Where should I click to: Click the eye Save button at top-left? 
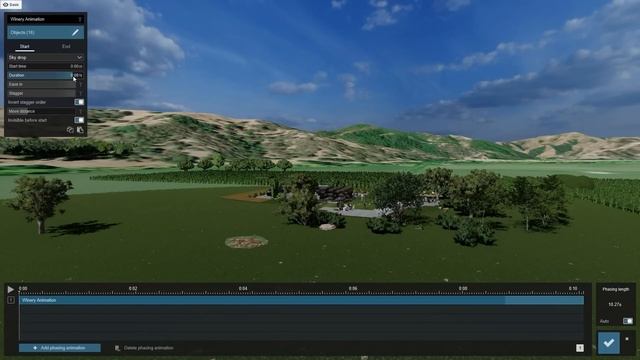[x=11, y=4]
